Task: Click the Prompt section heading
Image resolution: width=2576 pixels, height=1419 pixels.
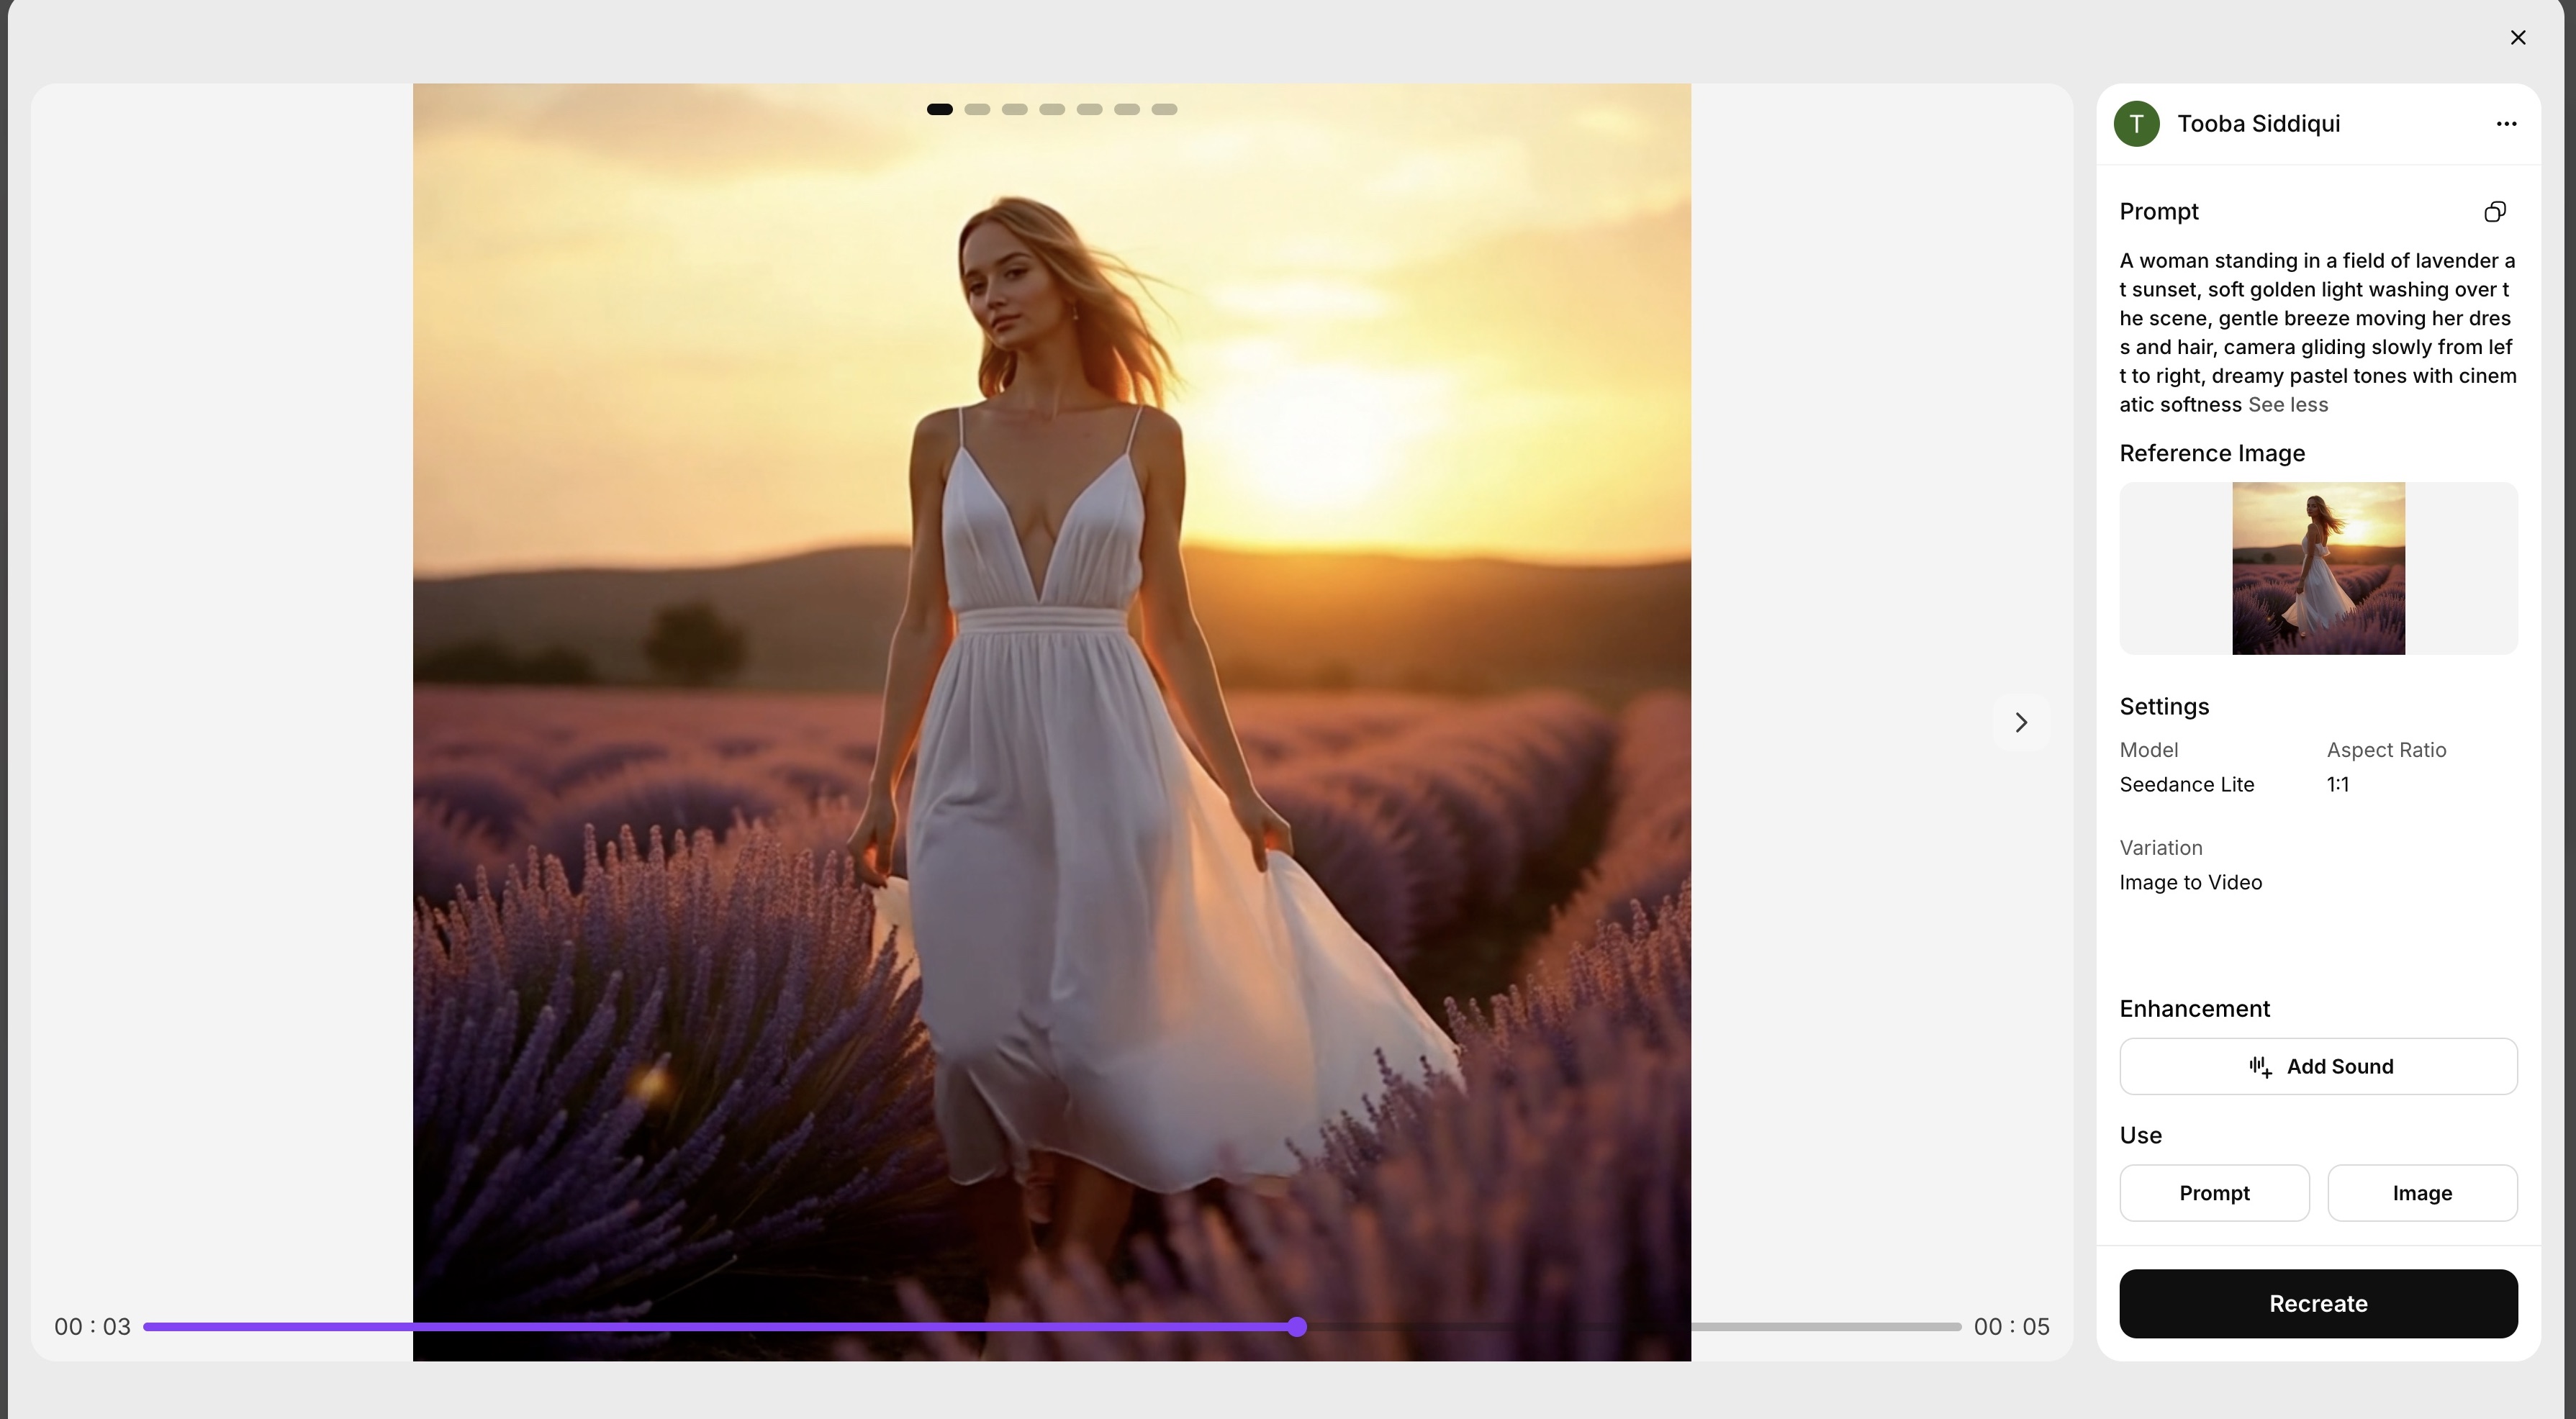Action: pos(2159,212)
